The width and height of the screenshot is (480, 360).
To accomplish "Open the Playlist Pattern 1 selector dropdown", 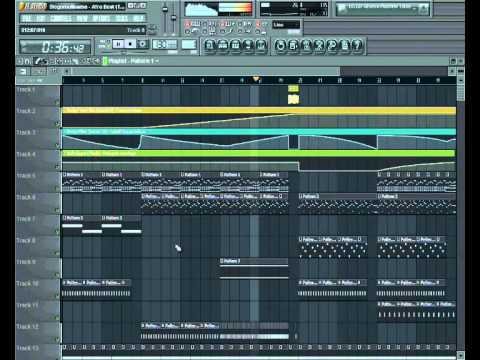I will [x=133, y=61].
